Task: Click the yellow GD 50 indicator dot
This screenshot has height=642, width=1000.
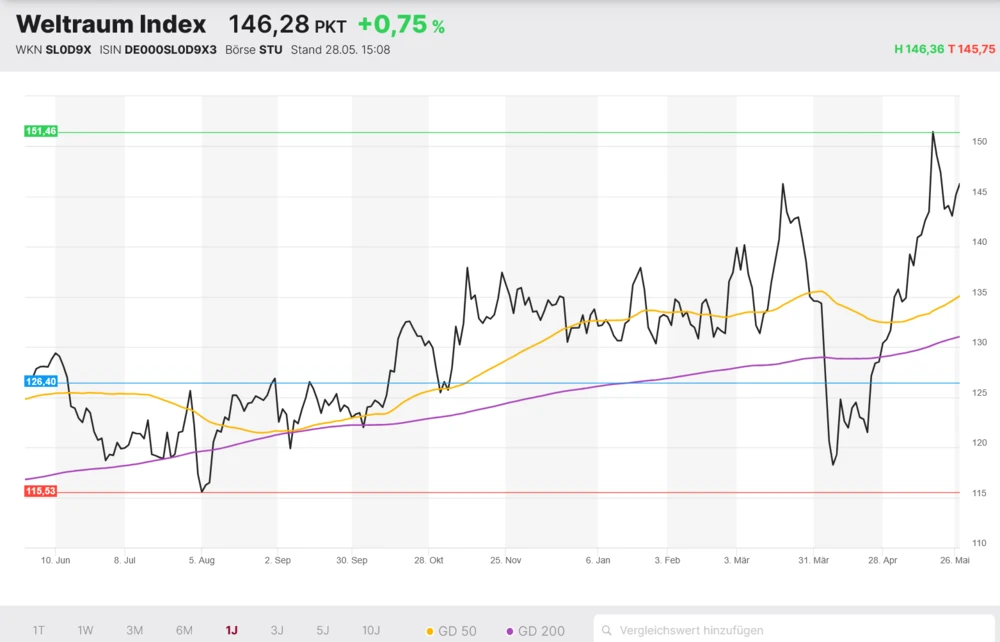Action: click(429, 630)
